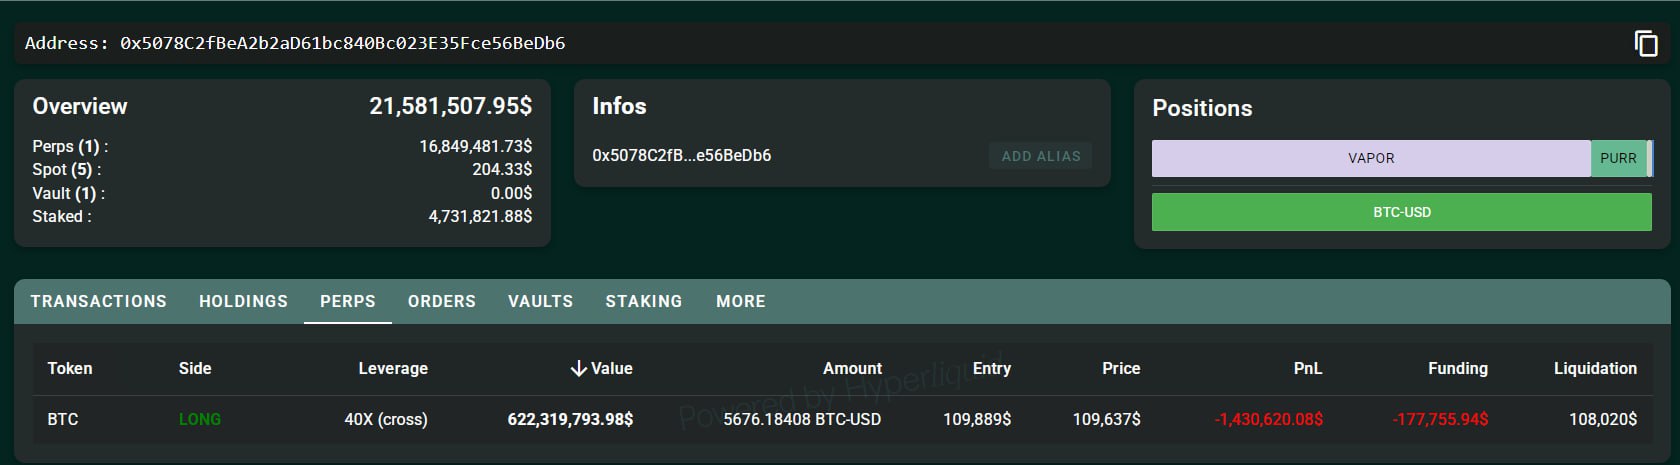Click the shortened address under Infos
Screen dimensions: 1680x465
point(681,156)
